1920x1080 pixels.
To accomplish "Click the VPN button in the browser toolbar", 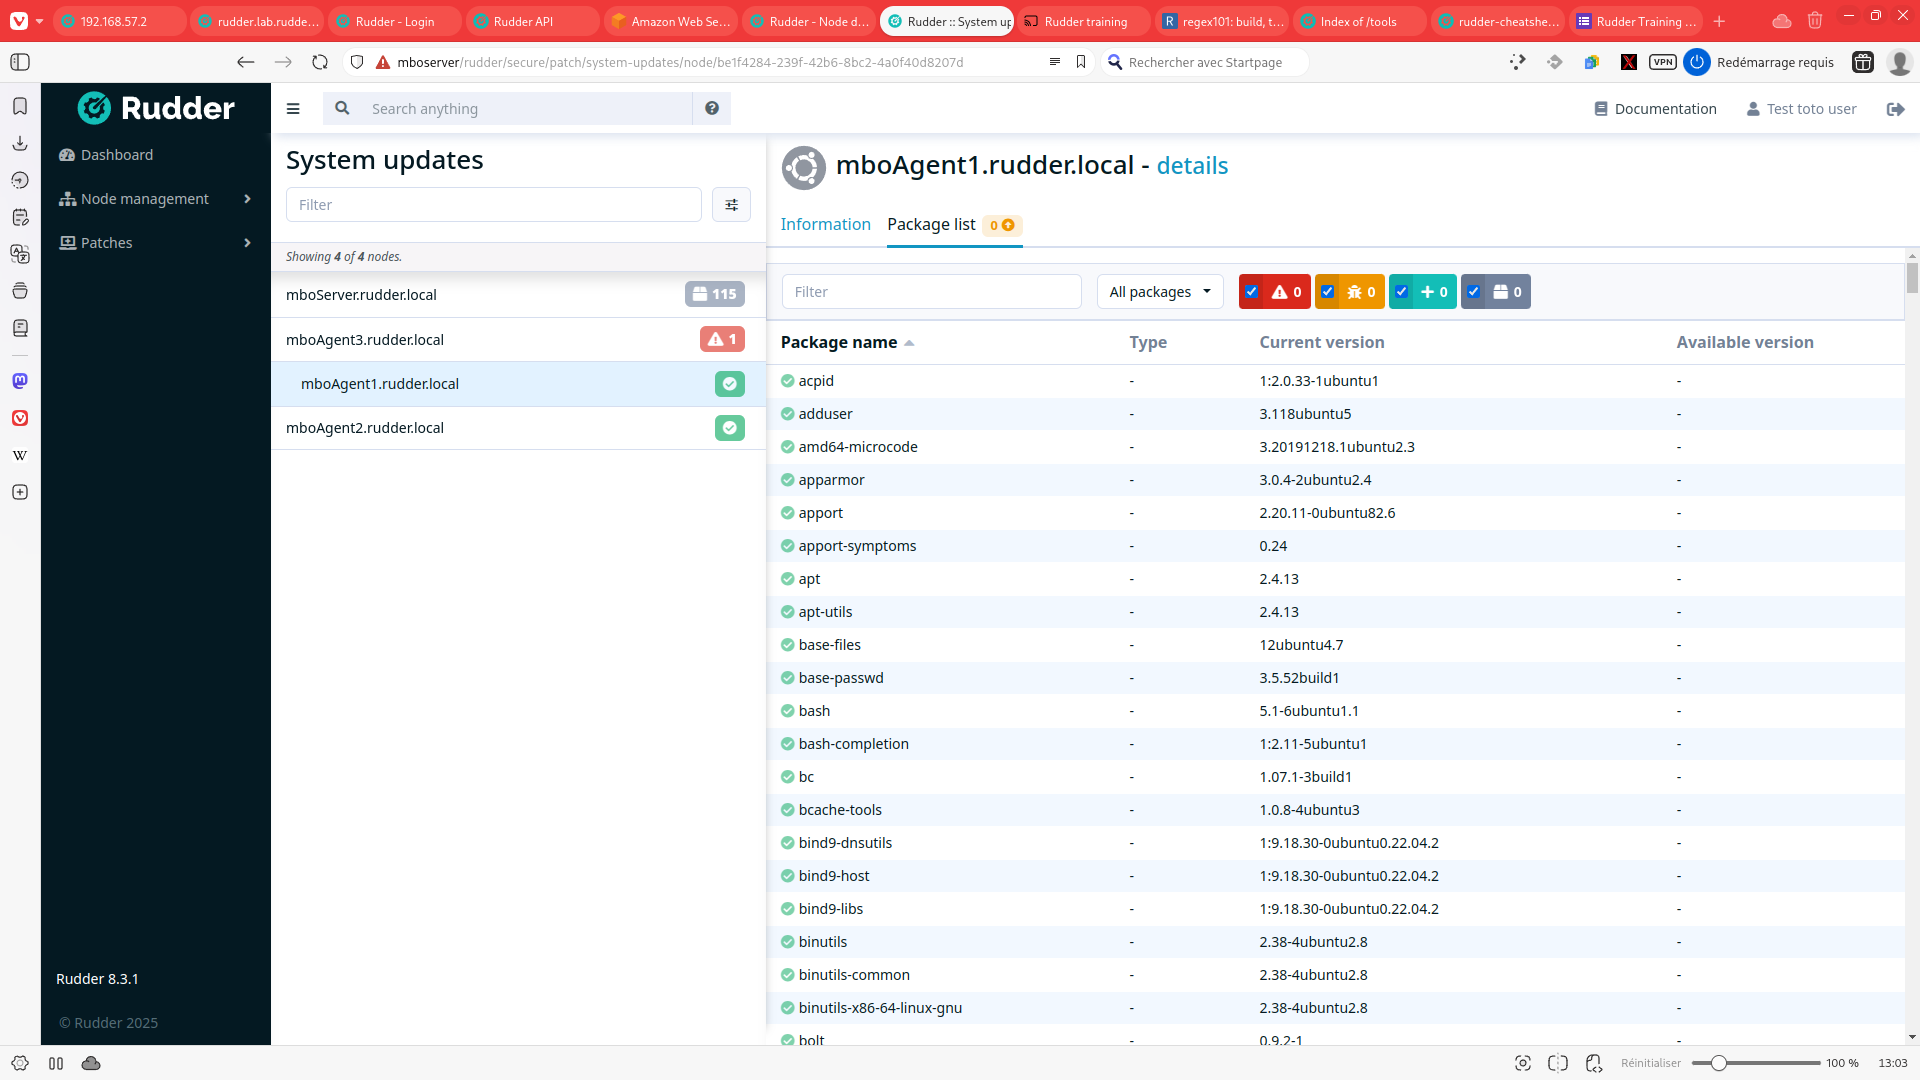I will tap(1663, 62).
